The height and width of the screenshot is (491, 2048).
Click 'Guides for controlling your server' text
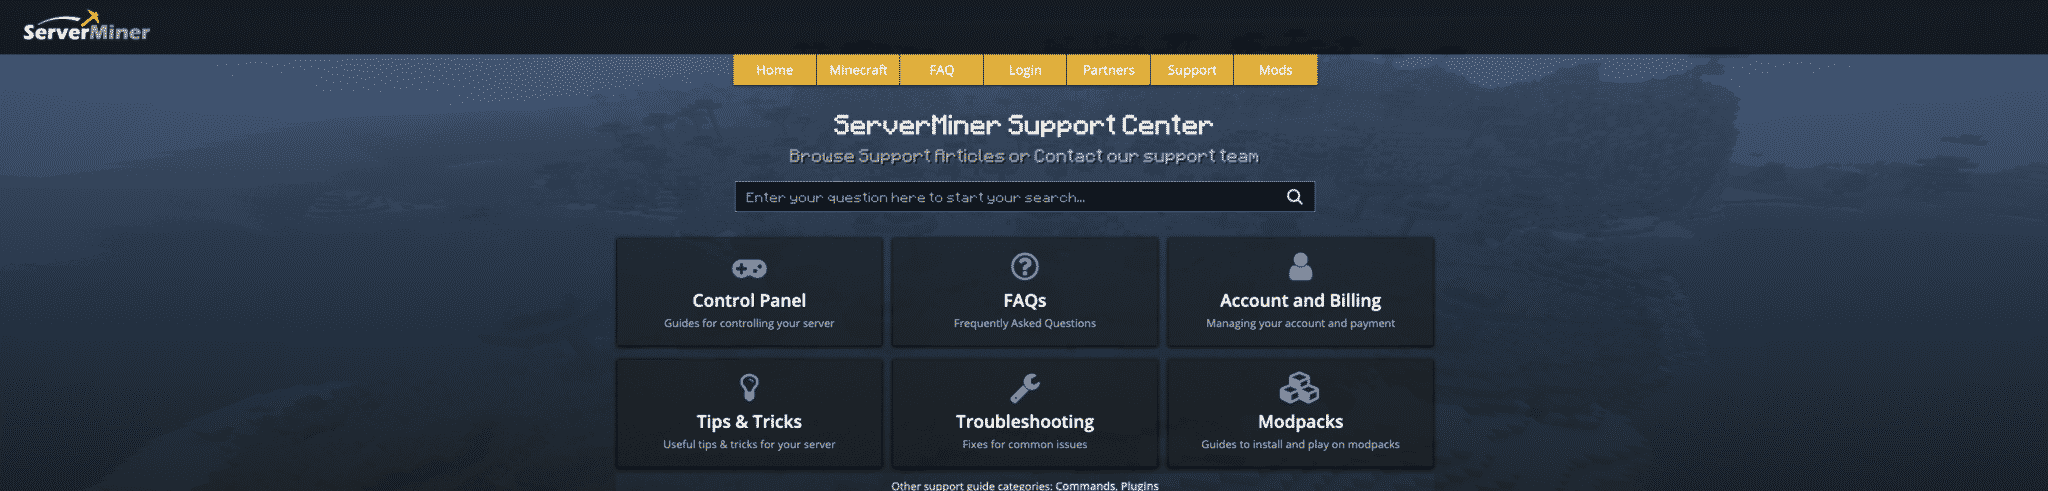[x=749, y=323]
